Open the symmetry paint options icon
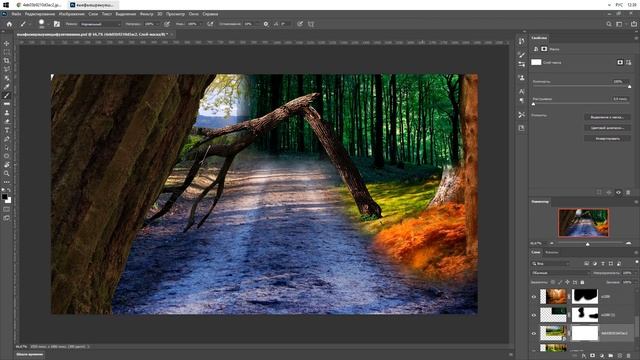Screen dimensions: 640x360 [311, 24]
